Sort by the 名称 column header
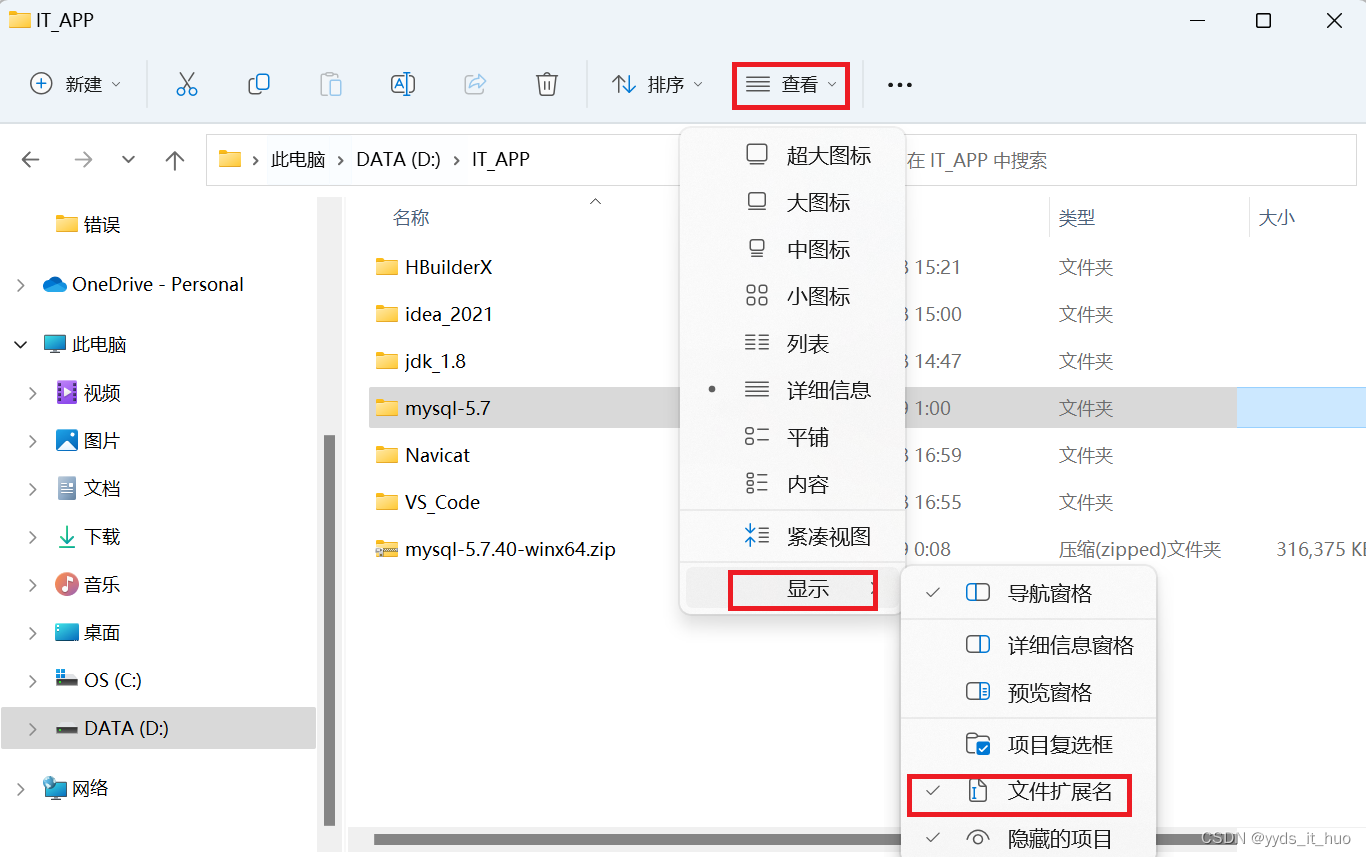Image resolution: width=1366 pixels, height=857 pixels. pyautogui.click(x=411, y=217)
